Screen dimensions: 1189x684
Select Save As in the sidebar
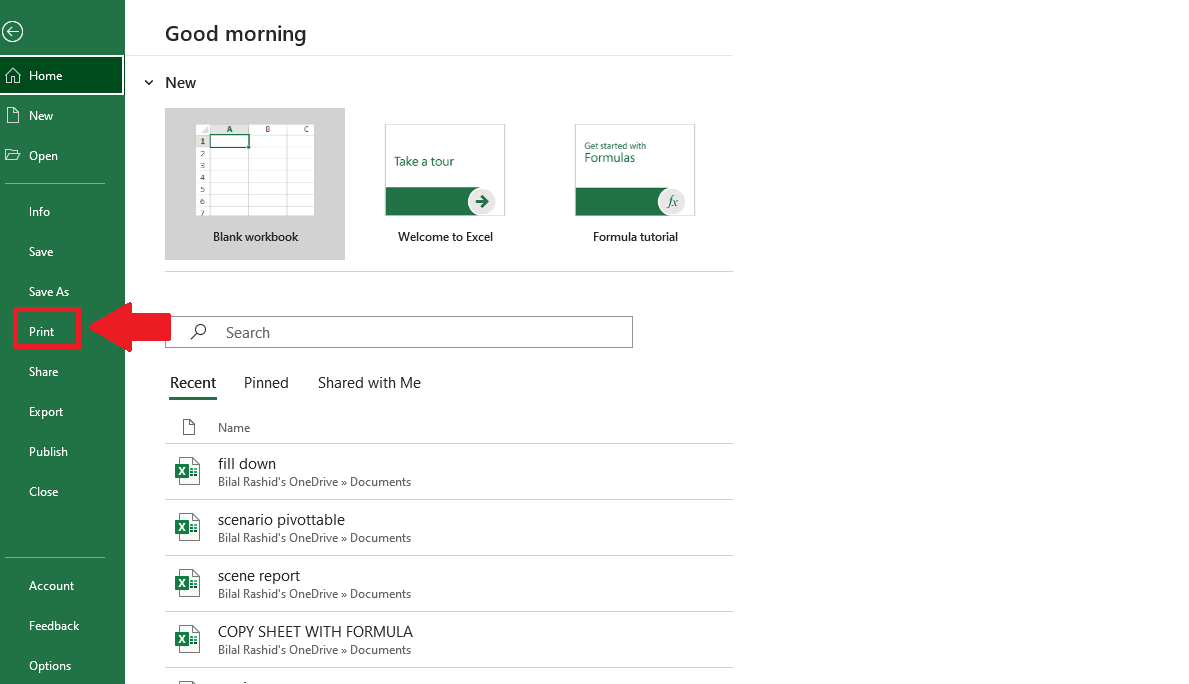click(x=49, y=292)
